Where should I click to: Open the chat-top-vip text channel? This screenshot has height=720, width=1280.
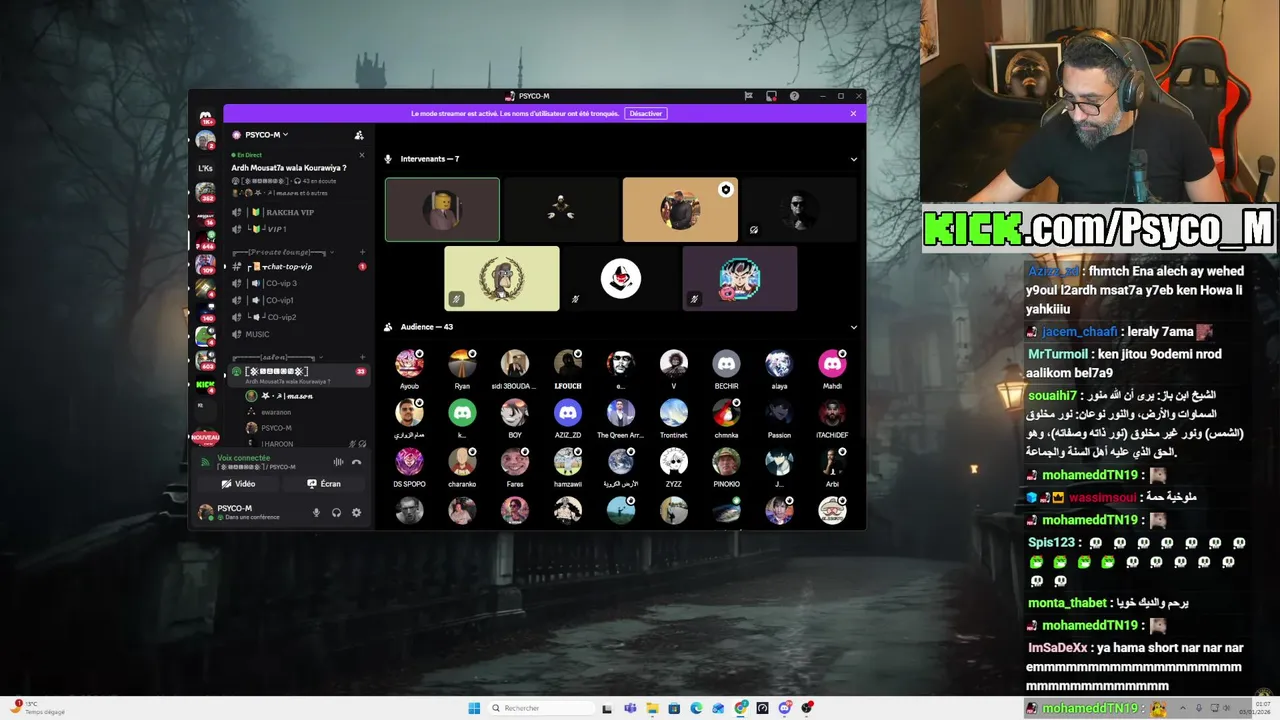pyautogui.click(x=298, y=267)
